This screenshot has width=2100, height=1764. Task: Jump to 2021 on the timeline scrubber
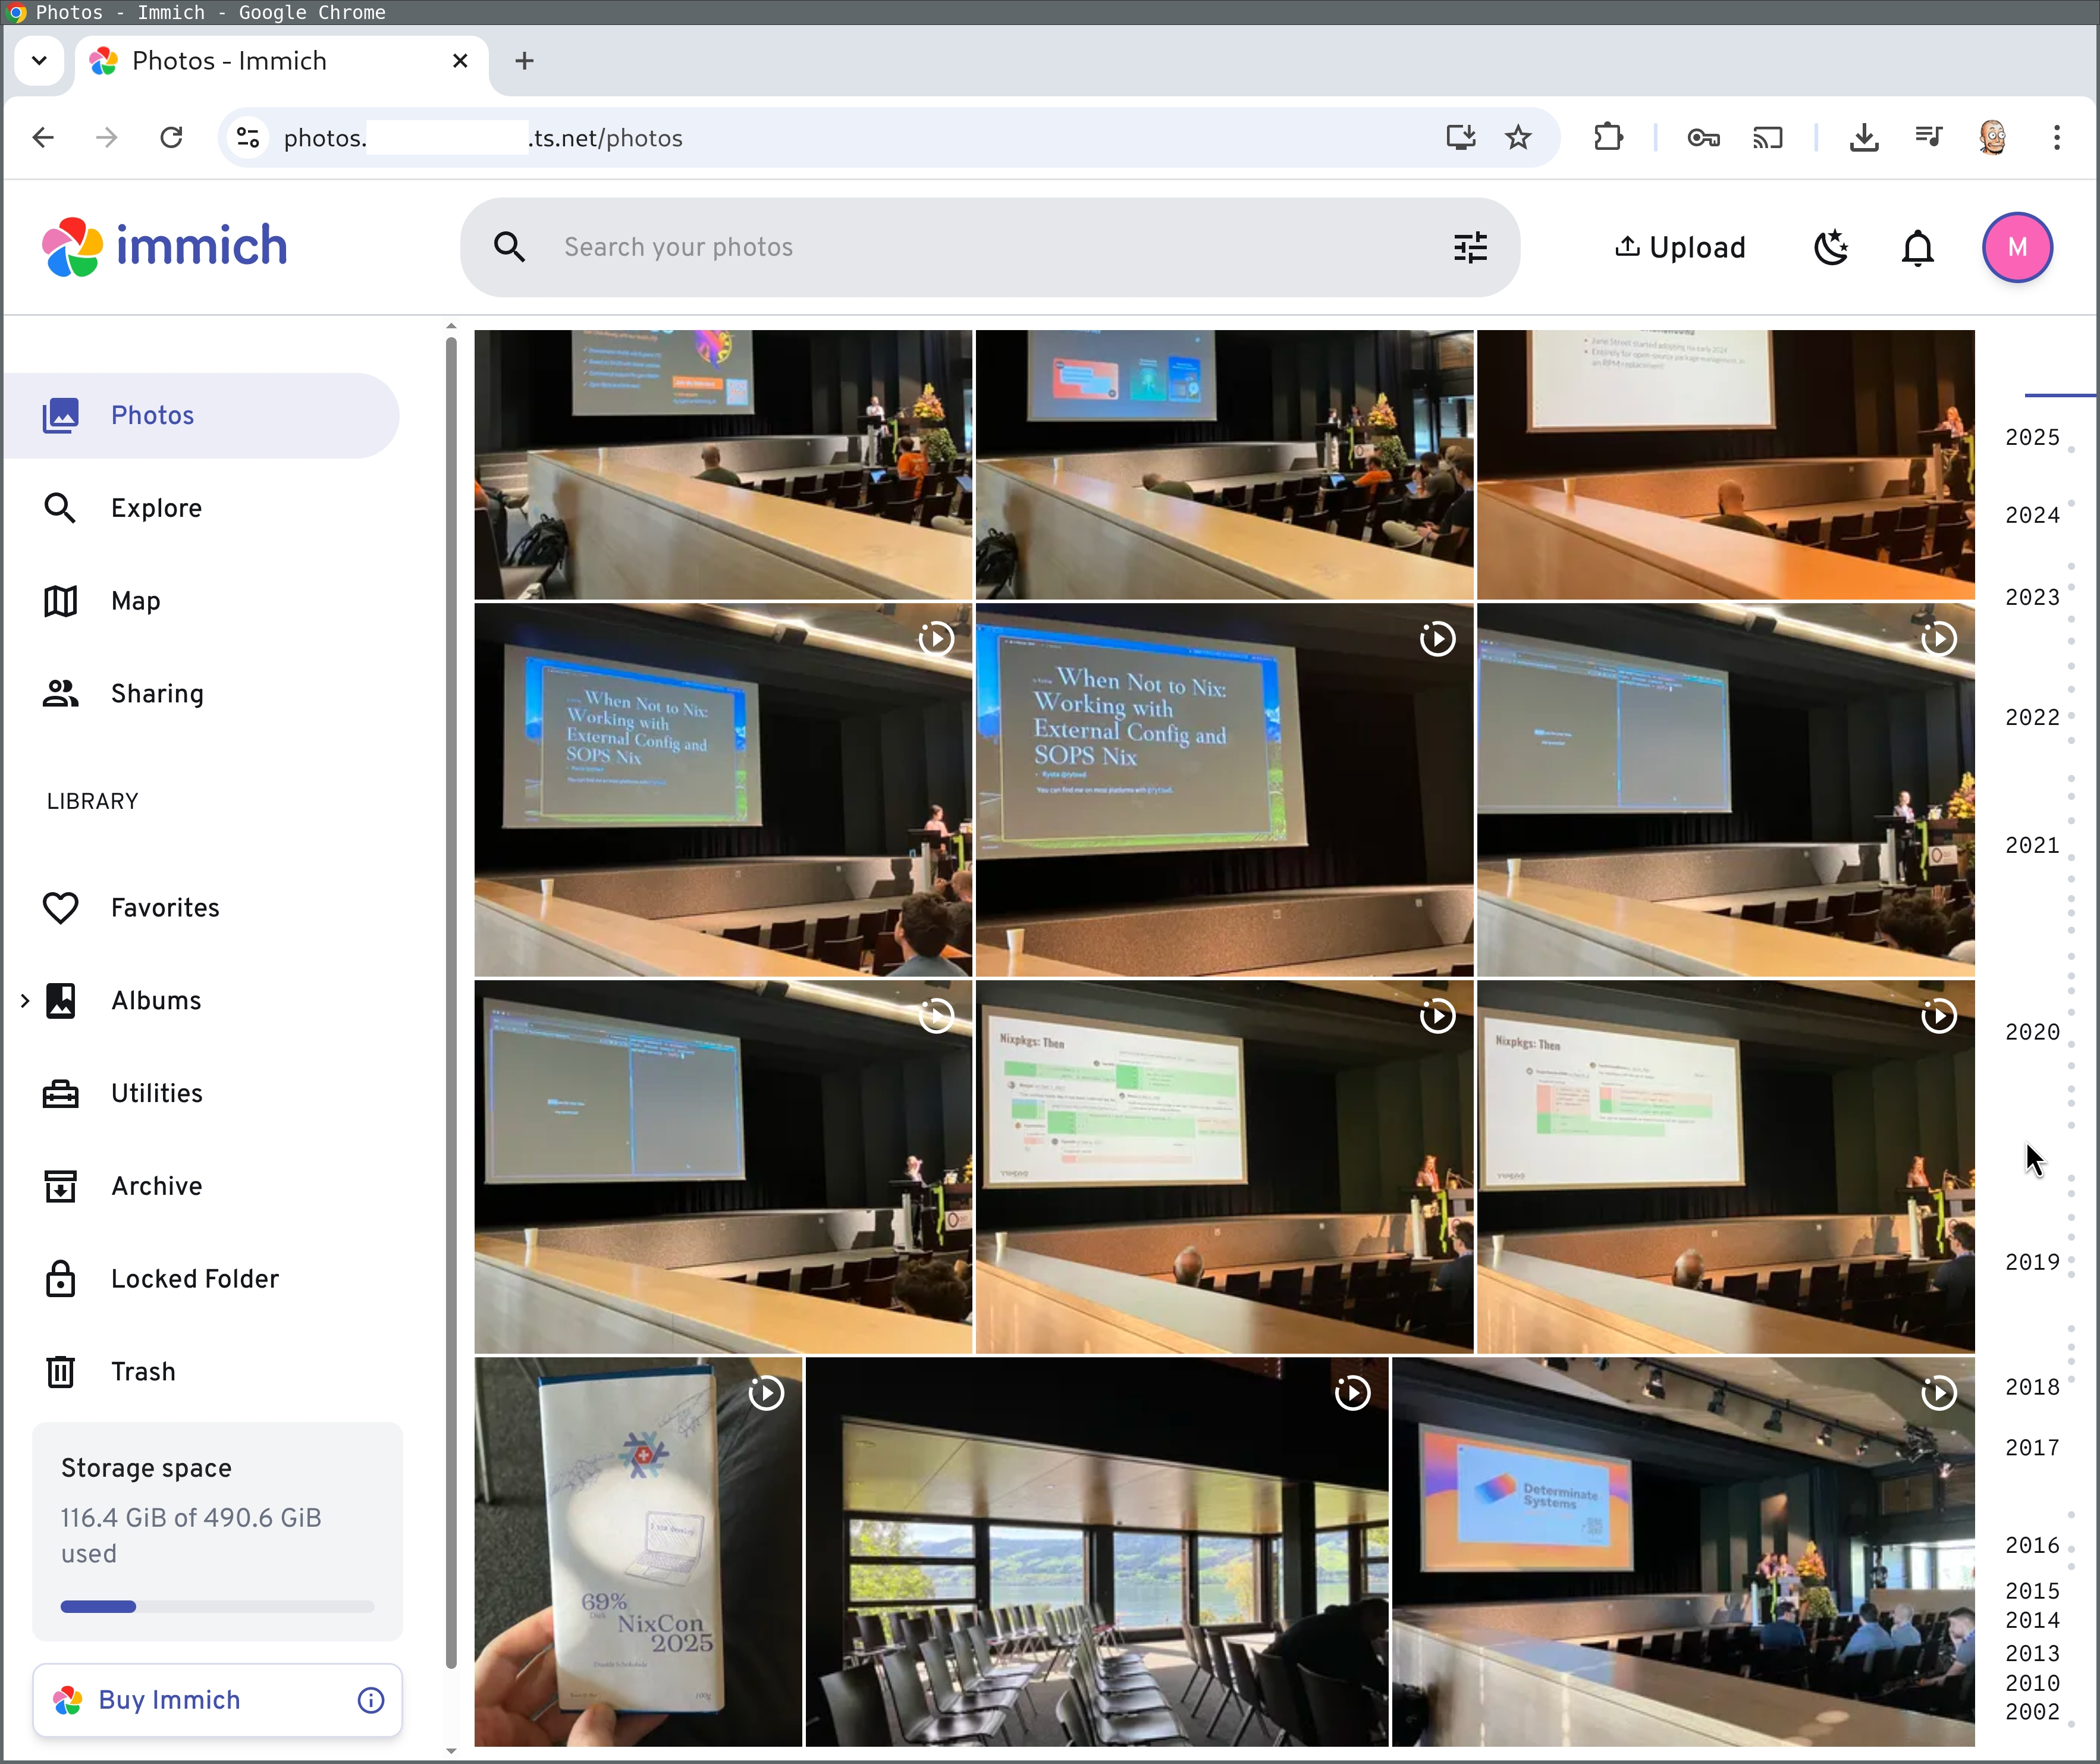click(2032, 845)
